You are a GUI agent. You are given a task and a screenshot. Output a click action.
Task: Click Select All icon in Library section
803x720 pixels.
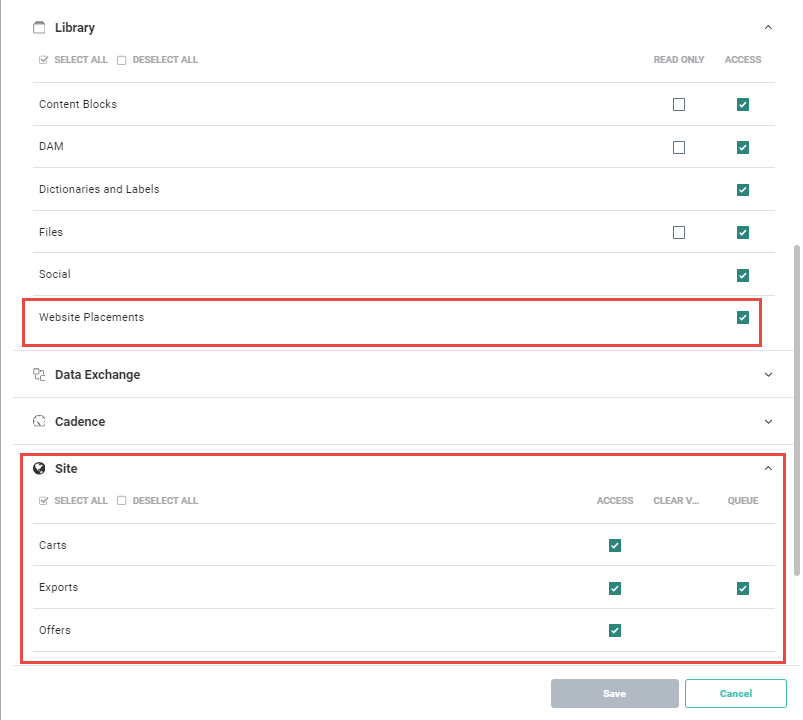[x=44, y=60]
